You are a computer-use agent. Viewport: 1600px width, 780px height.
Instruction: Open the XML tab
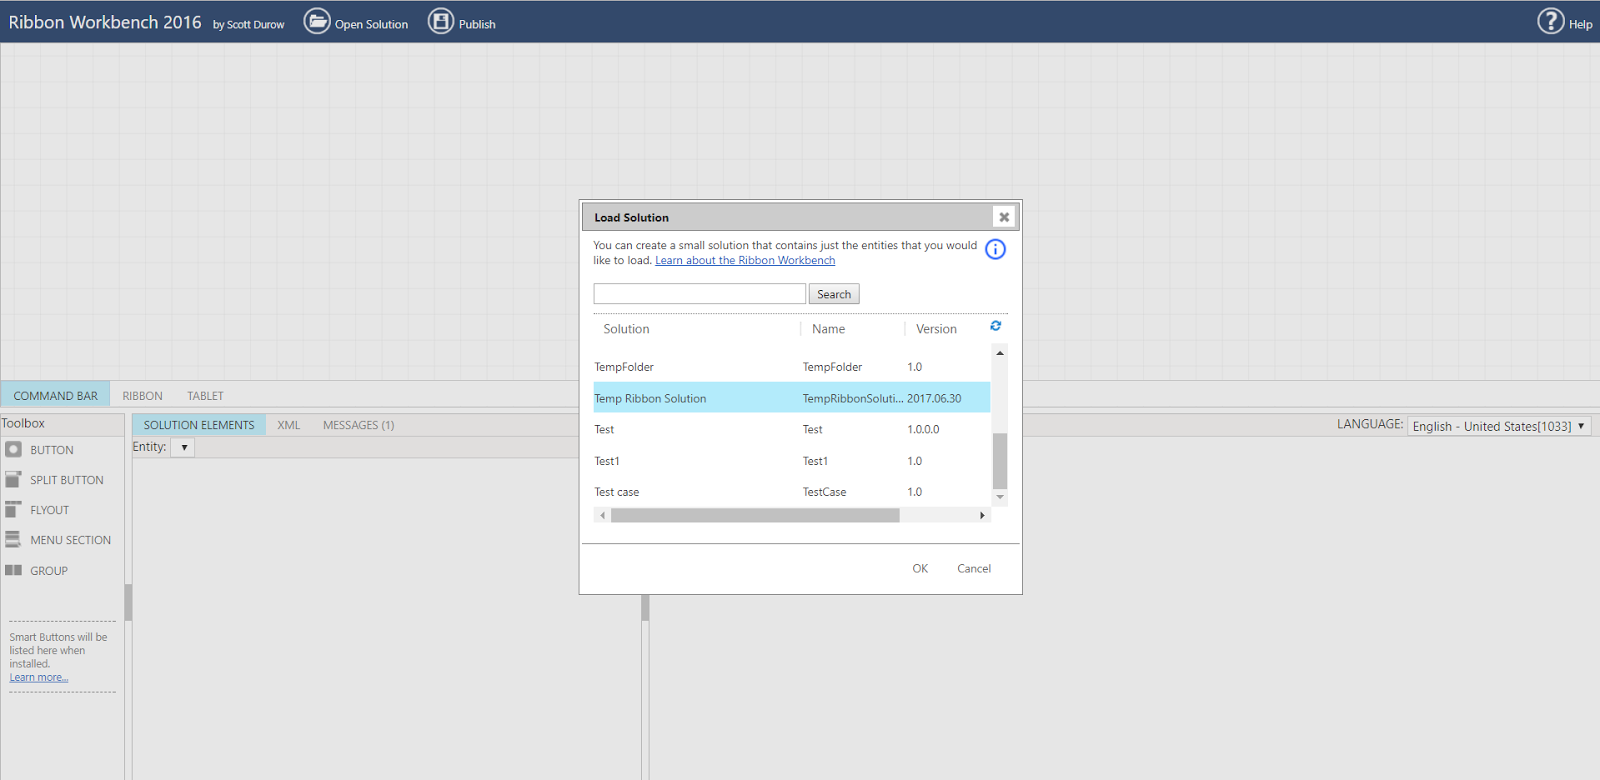click(289, 425)
